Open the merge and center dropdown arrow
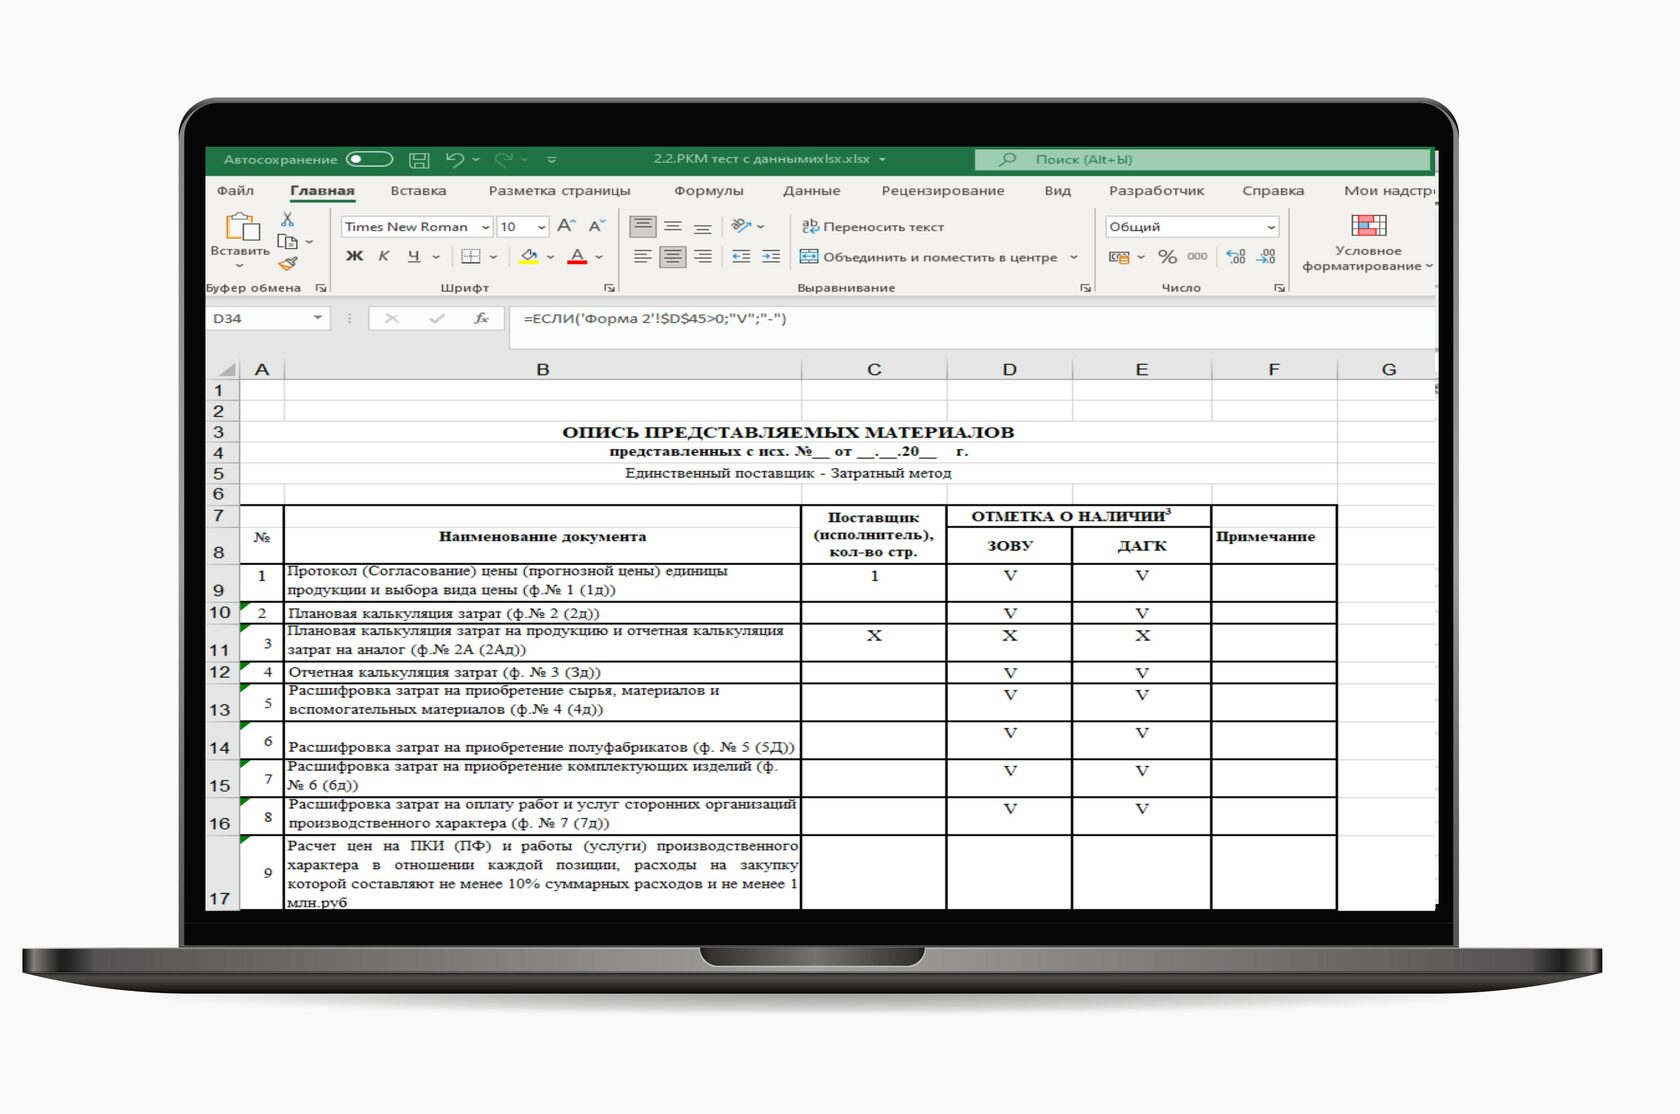Screen dimensions: 1680x1114 1074,257
